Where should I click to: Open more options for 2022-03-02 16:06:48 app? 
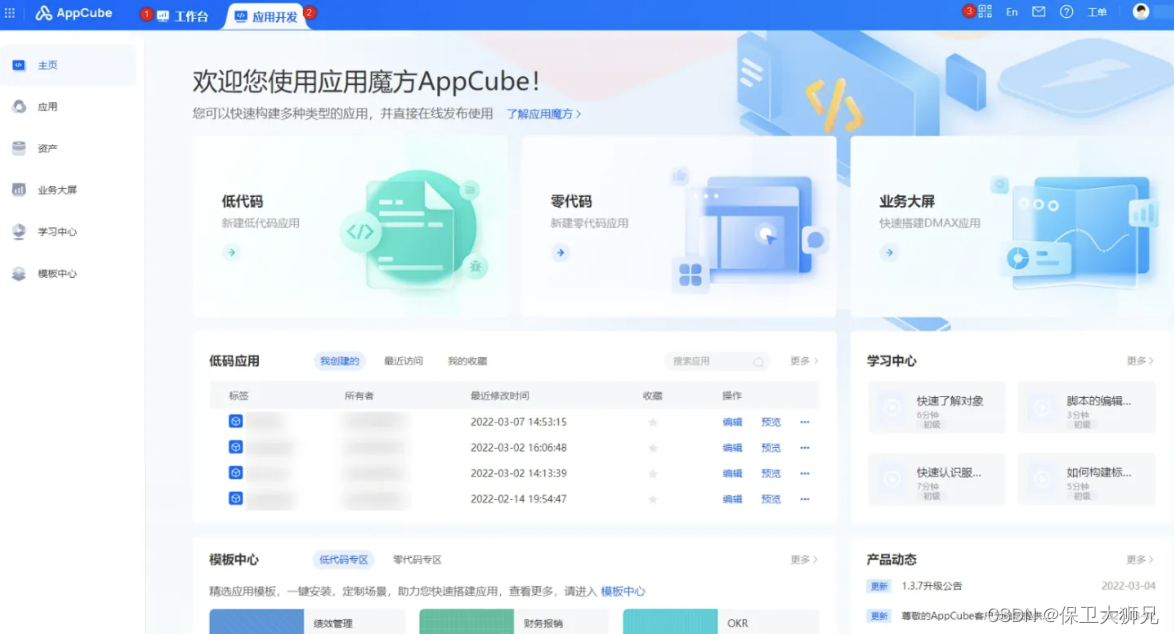[x=805, y=448]
